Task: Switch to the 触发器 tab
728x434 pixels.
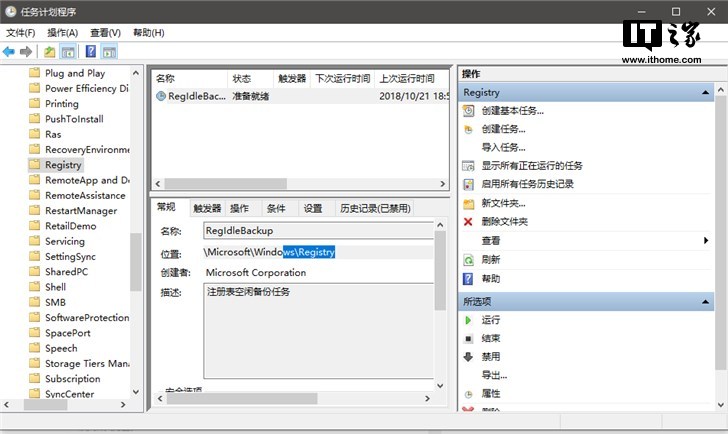Action: [207, 208]
